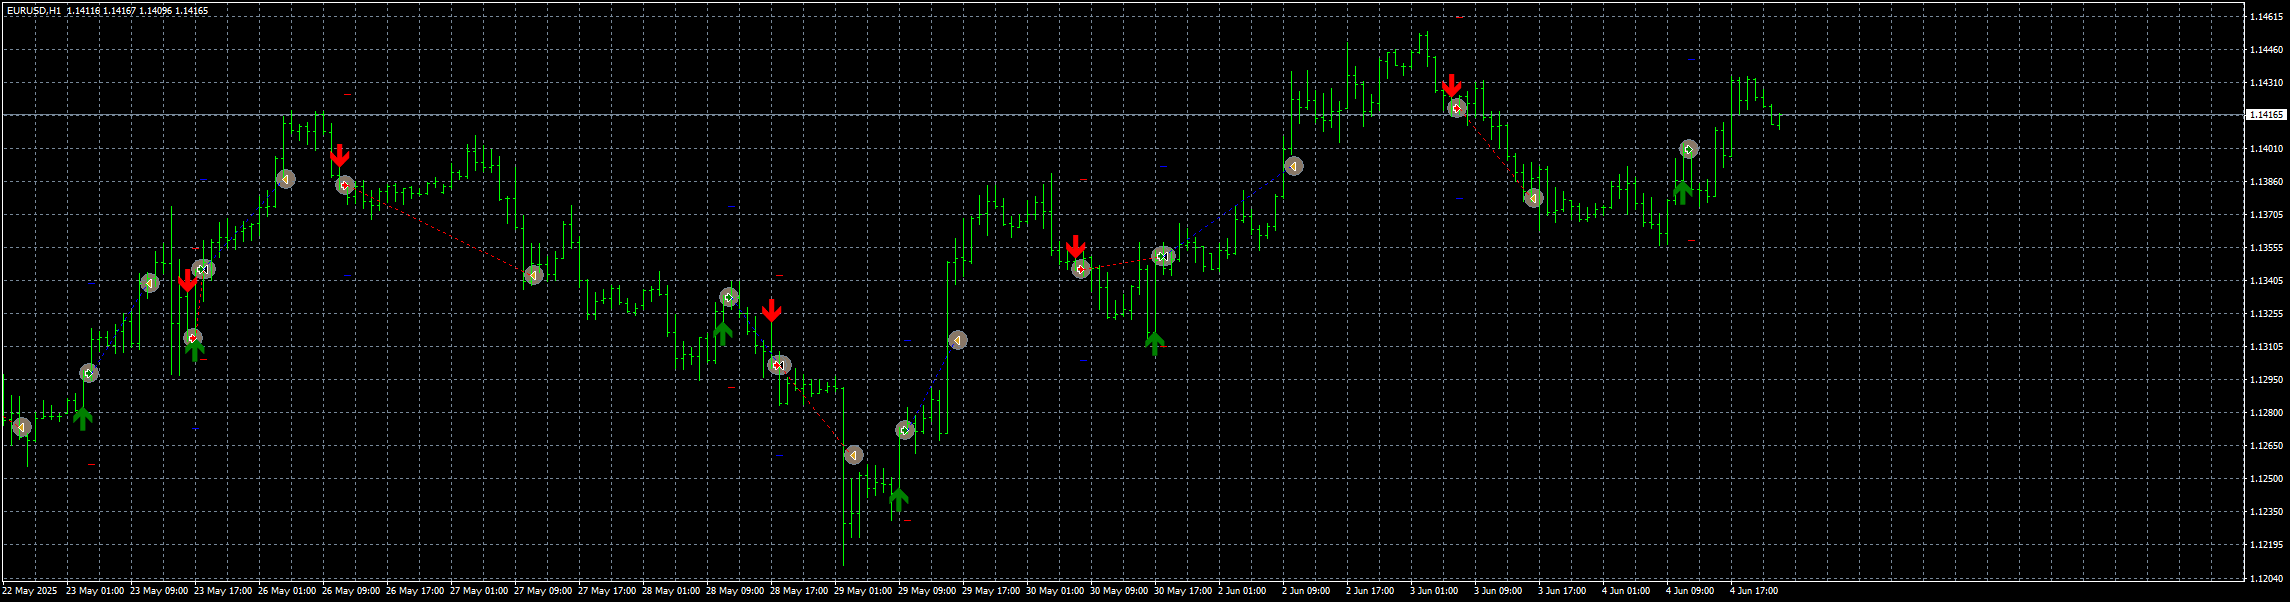Viewport: 2290px width, 602px height.
Task: Select the circular marker below the 28 May 17:00 sell arrow
Action: click(x=779, y=366)
